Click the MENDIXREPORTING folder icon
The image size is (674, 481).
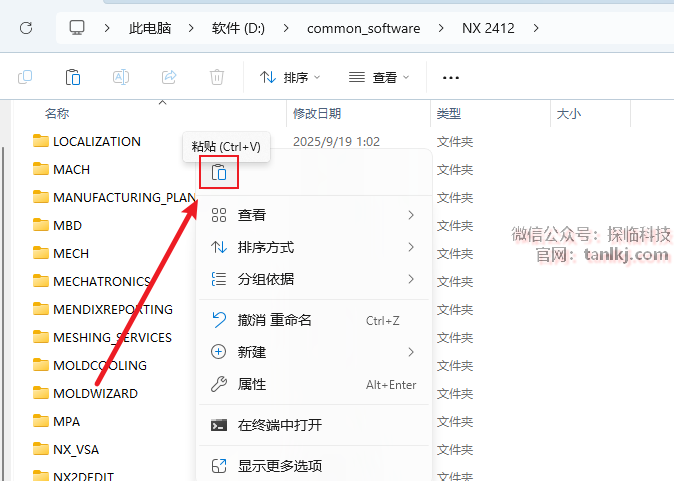(41, 309)
